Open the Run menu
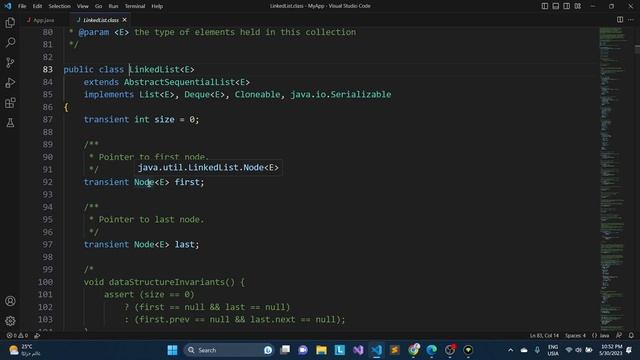640x360 pixels. click(x=113, y=6)
